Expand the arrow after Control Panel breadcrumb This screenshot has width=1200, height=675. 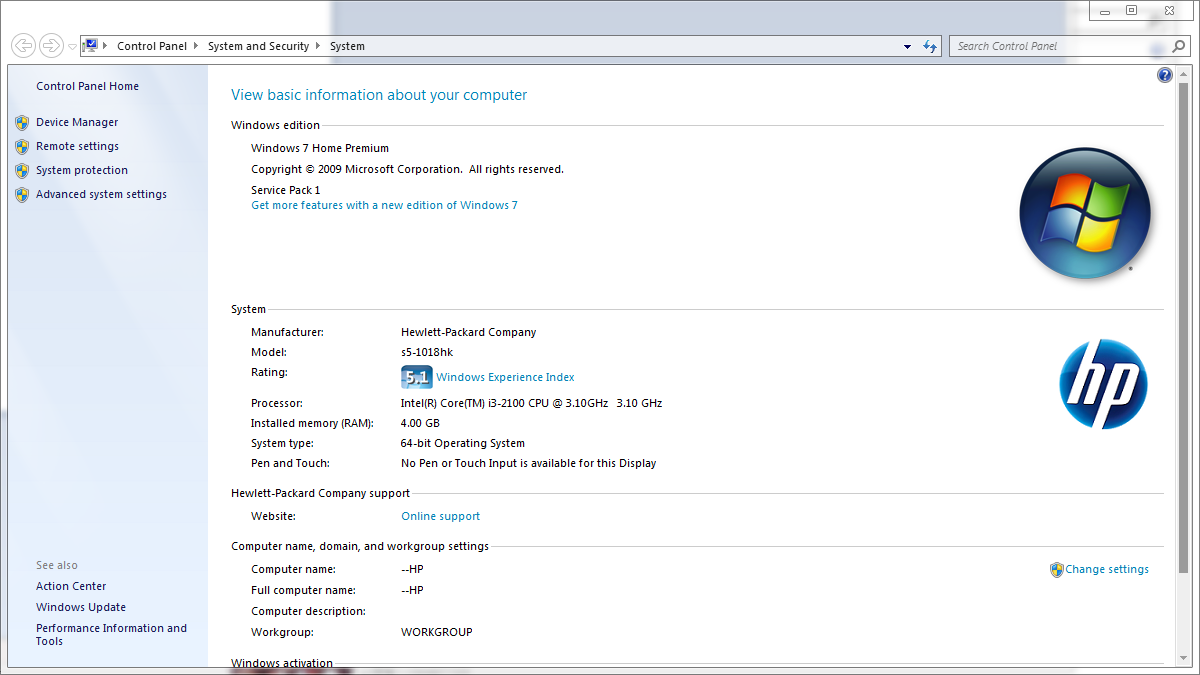(x=197, y=46)
